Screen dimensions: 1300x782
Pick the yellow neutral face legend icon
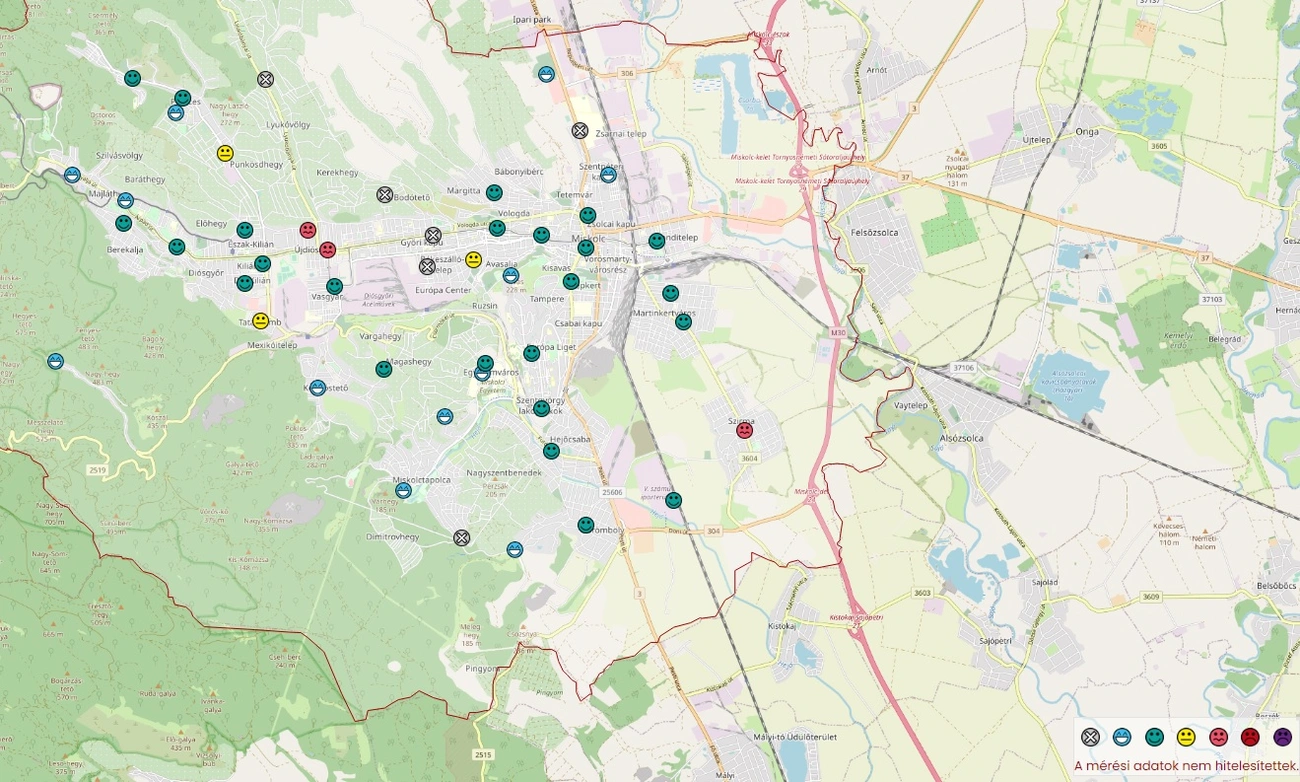[1187, 737]
